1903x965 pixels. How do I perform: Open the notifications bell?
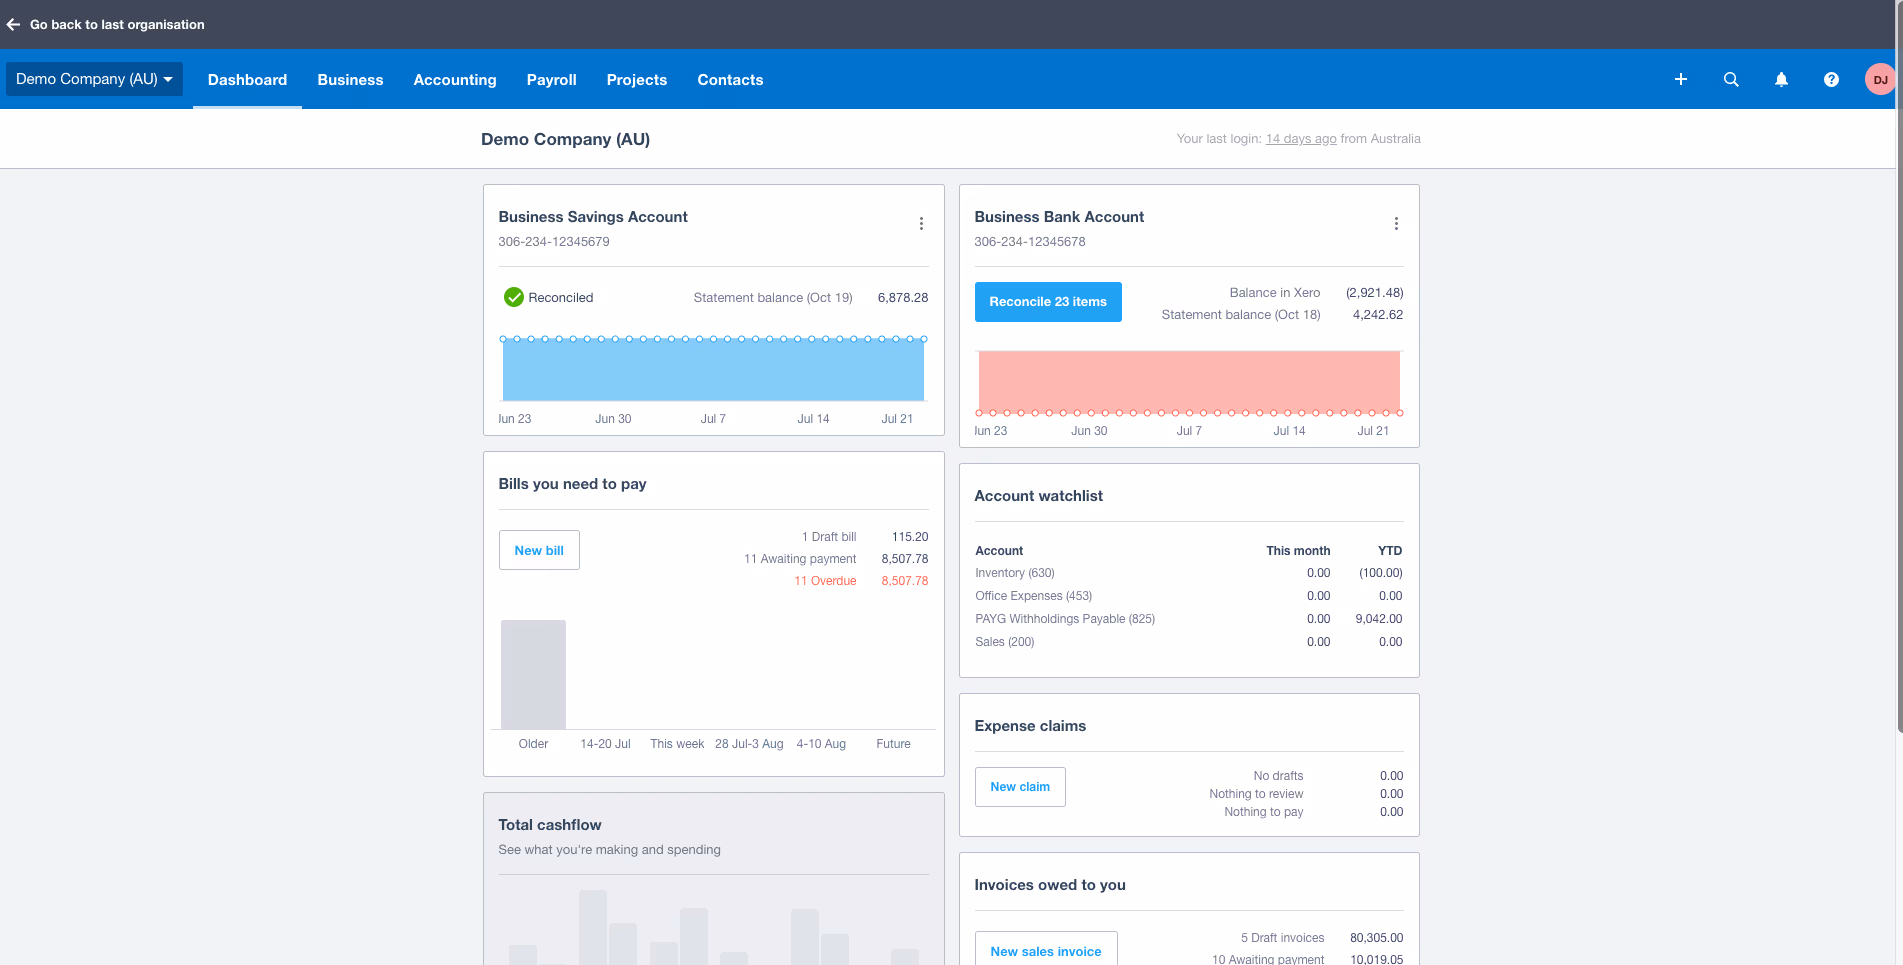pyautogui.click(x=1781, y=79)
